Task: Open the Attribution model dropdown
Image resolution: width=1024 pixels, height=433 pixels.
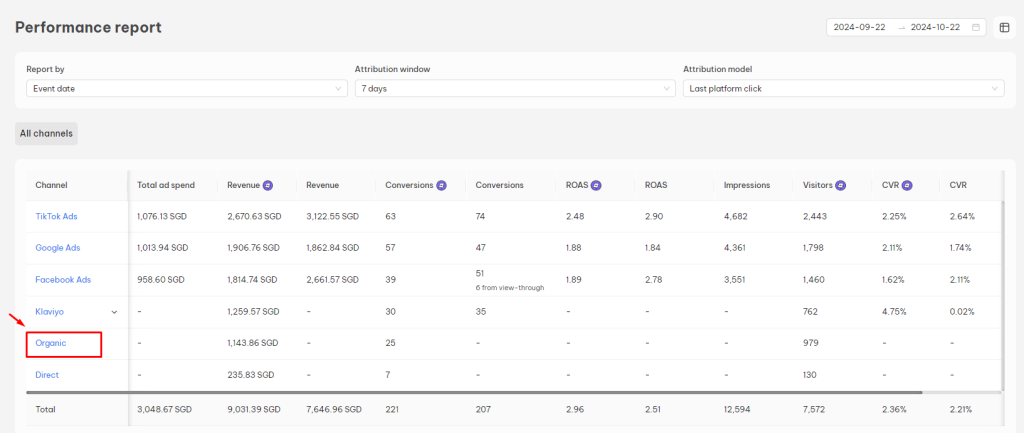Action: click(843, 88)
